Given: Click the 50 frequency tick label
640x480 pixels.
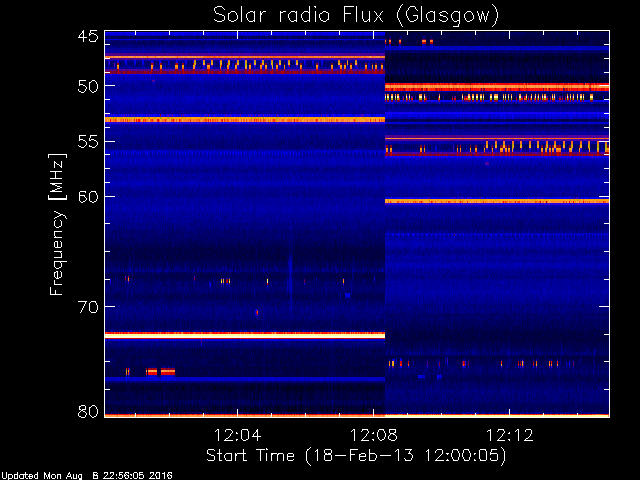Looking at the screenshot, I should click(88, 86).
